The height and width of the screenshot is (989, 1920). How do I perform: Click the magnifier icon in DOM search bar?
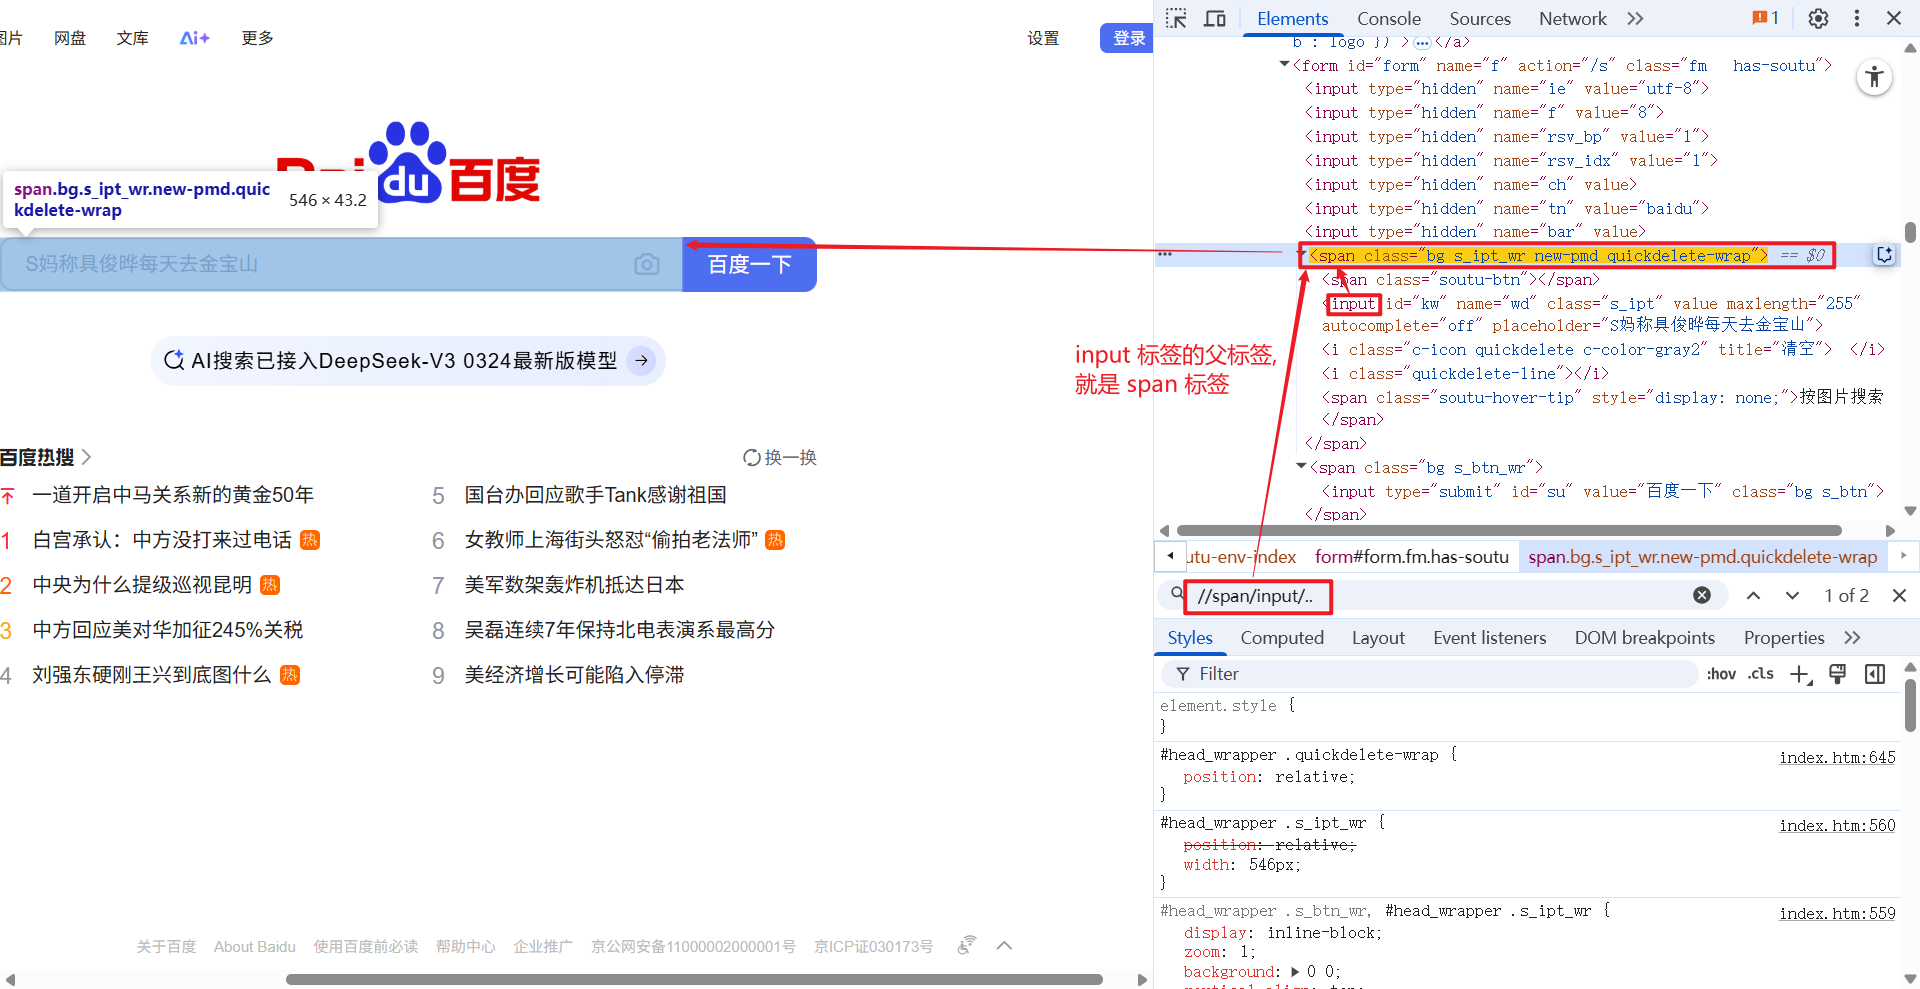click(x=1178, y=594)
